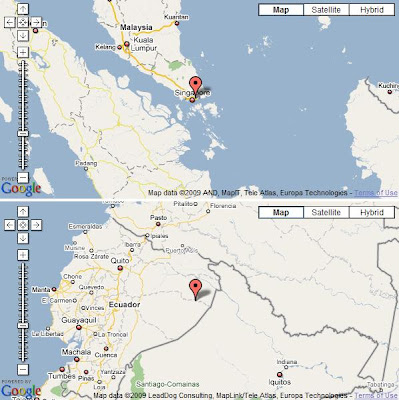Pan left in the bottom Ecuador map
399x400 pixels.
pos(10,225)
